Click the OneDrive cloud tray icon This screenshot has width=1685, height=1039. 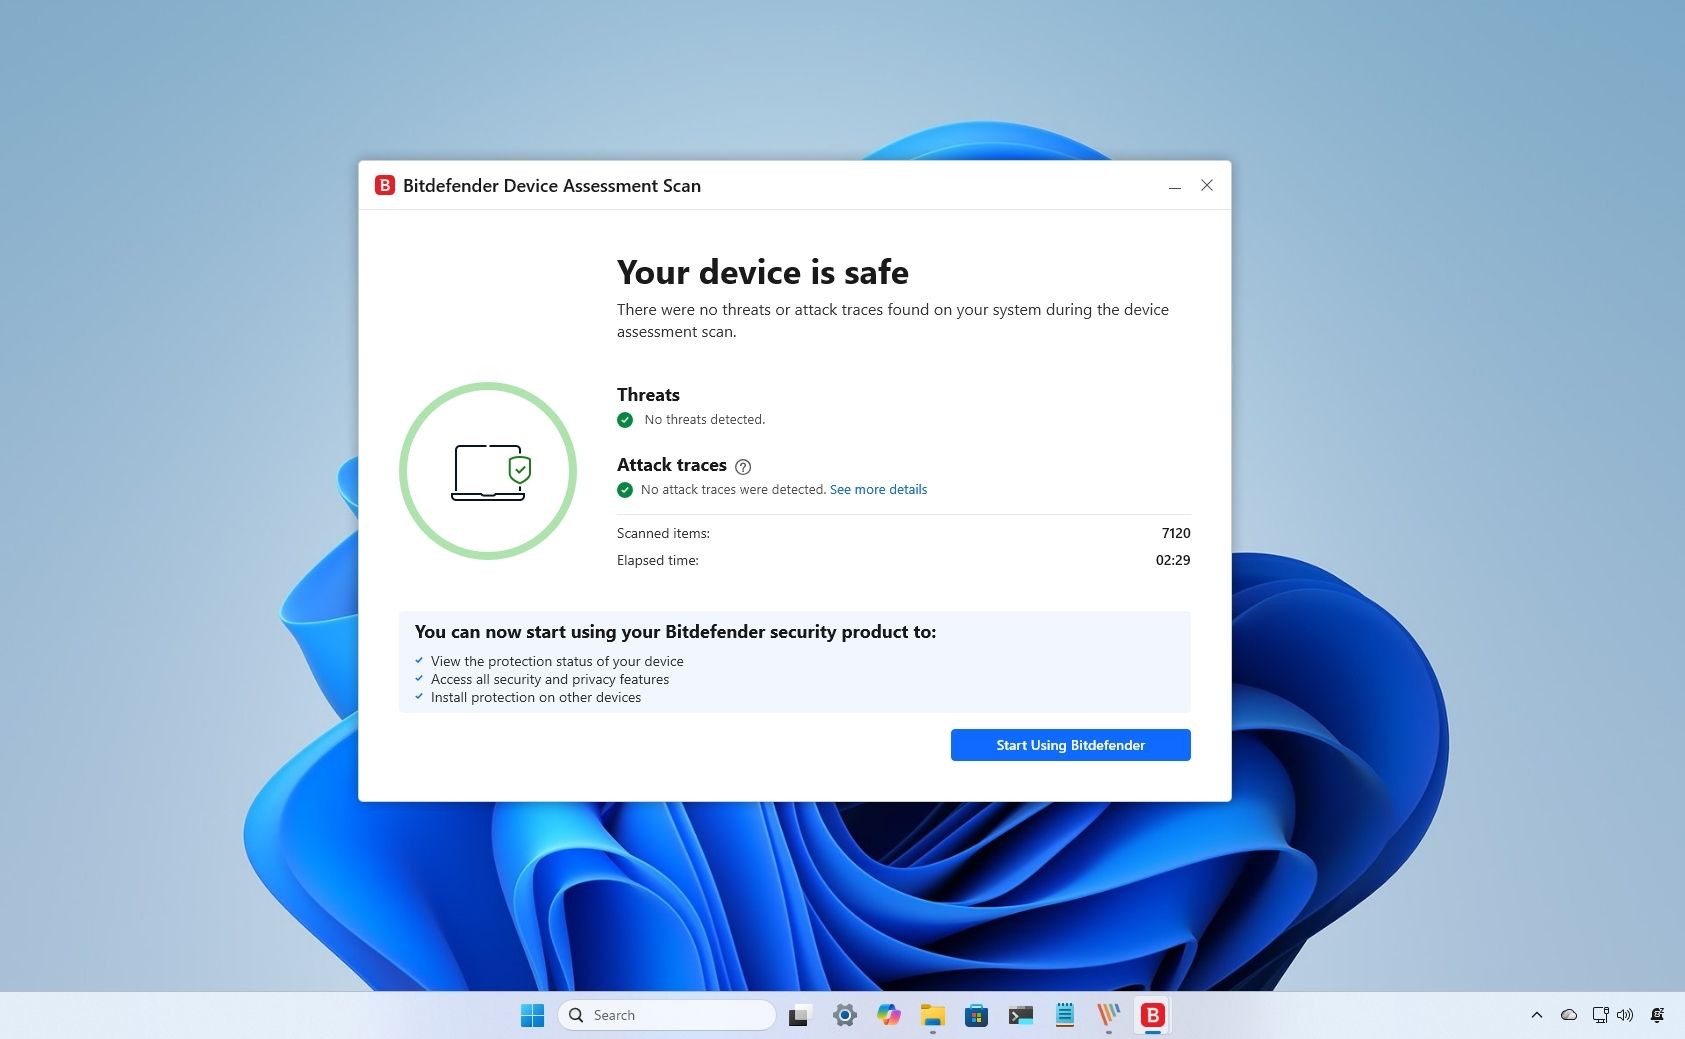1569,1016
